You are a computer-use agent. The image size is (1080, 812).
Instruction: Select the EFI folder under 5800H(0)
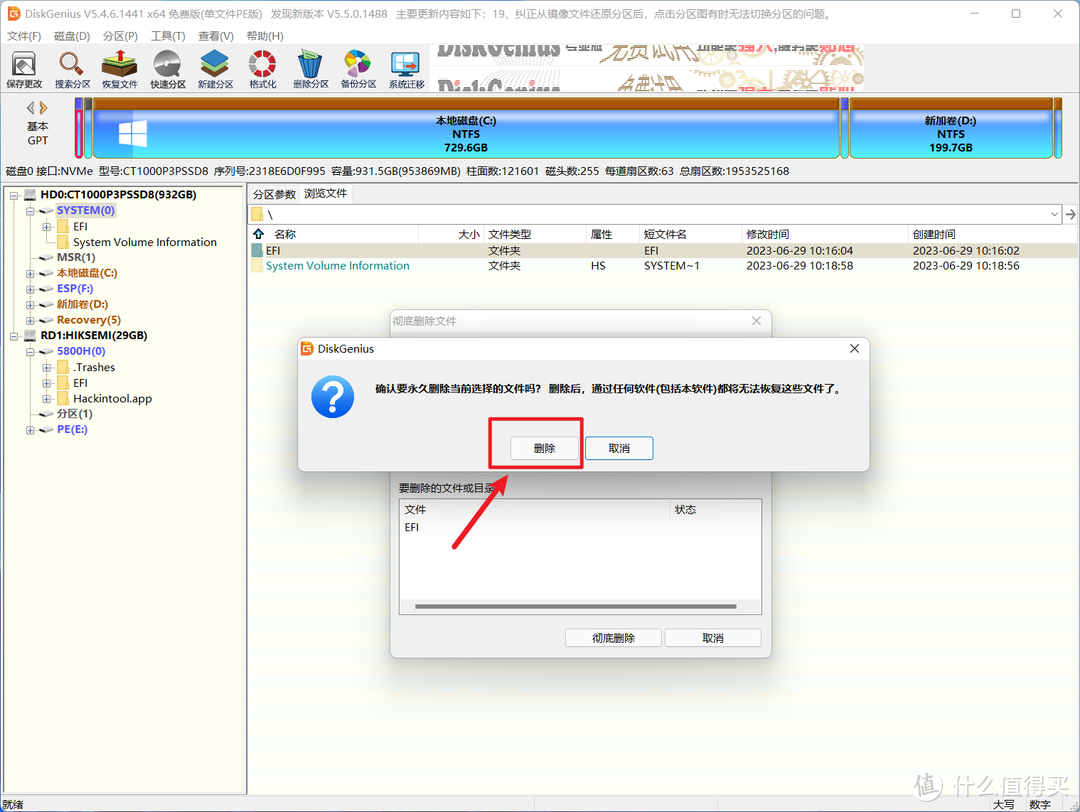pos(81,383)
